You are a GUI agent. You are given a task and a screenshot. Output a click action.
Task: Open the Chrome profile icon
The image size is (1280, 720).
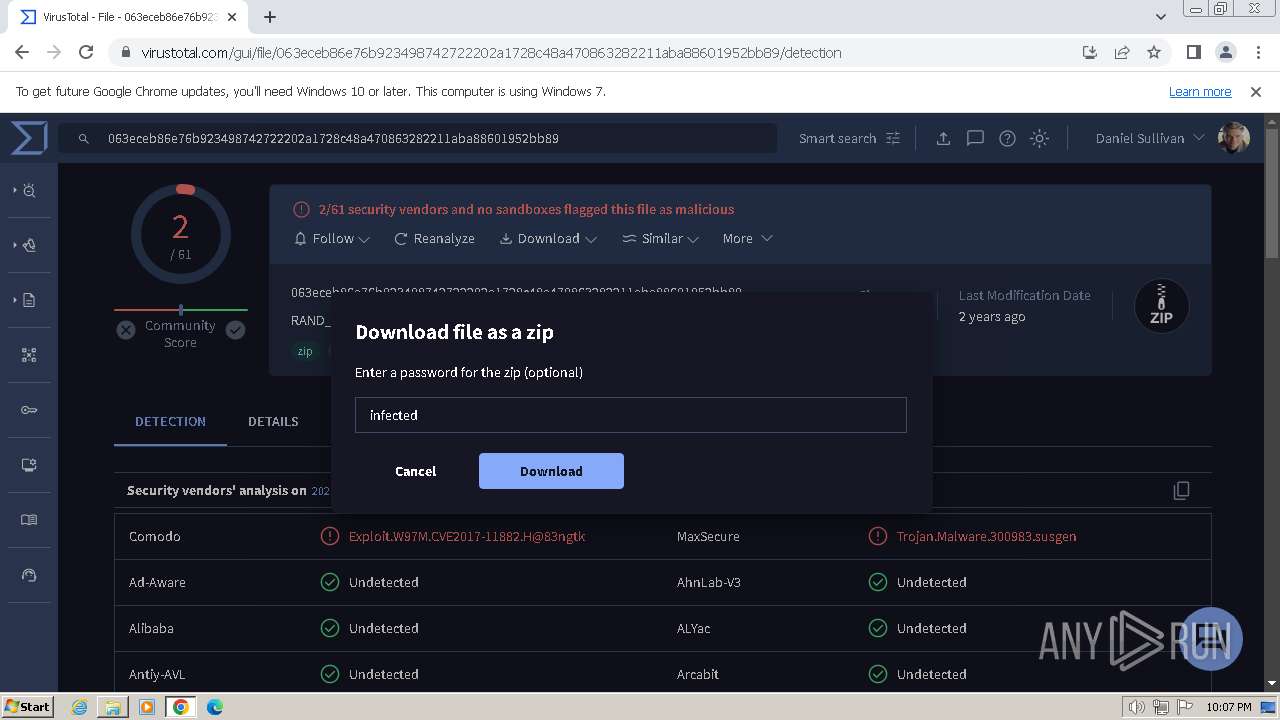pyautogui.click(x=1225, y=52)
